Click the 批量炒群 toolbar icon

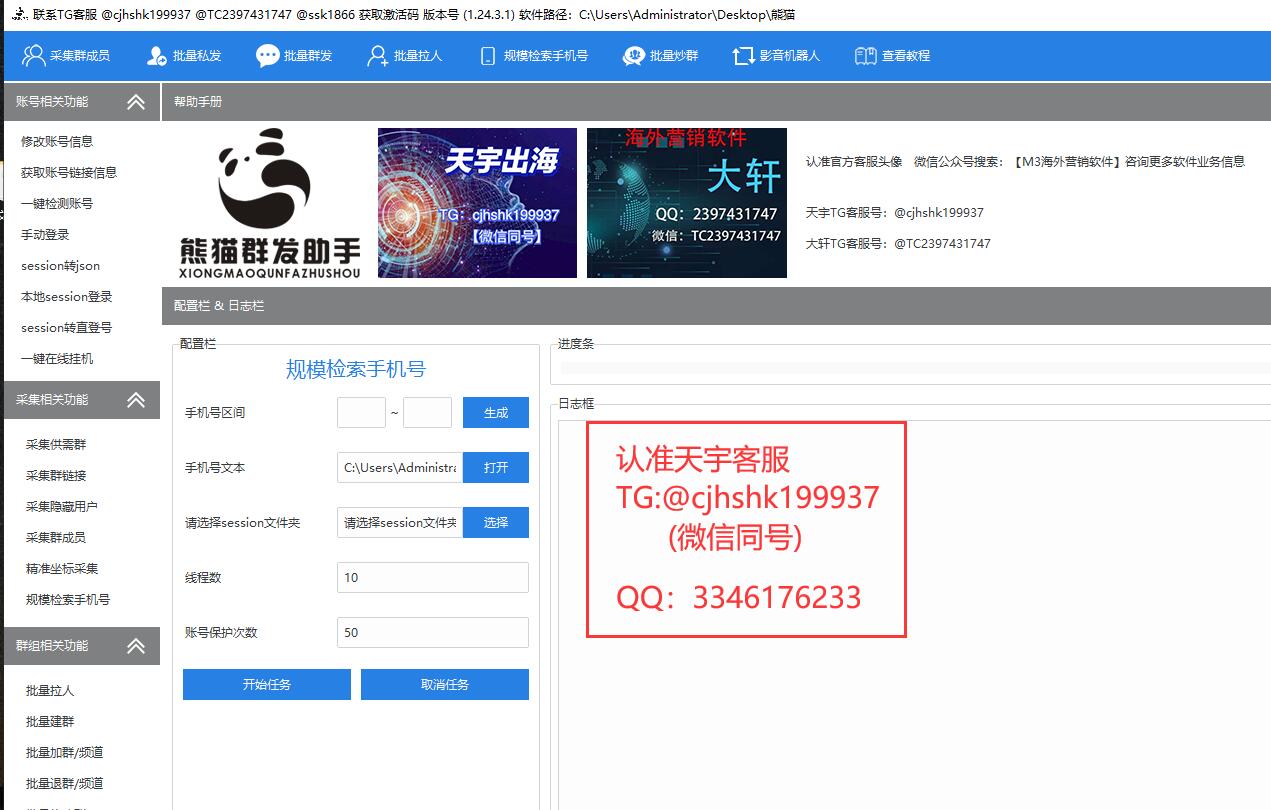tap(633, 56)
